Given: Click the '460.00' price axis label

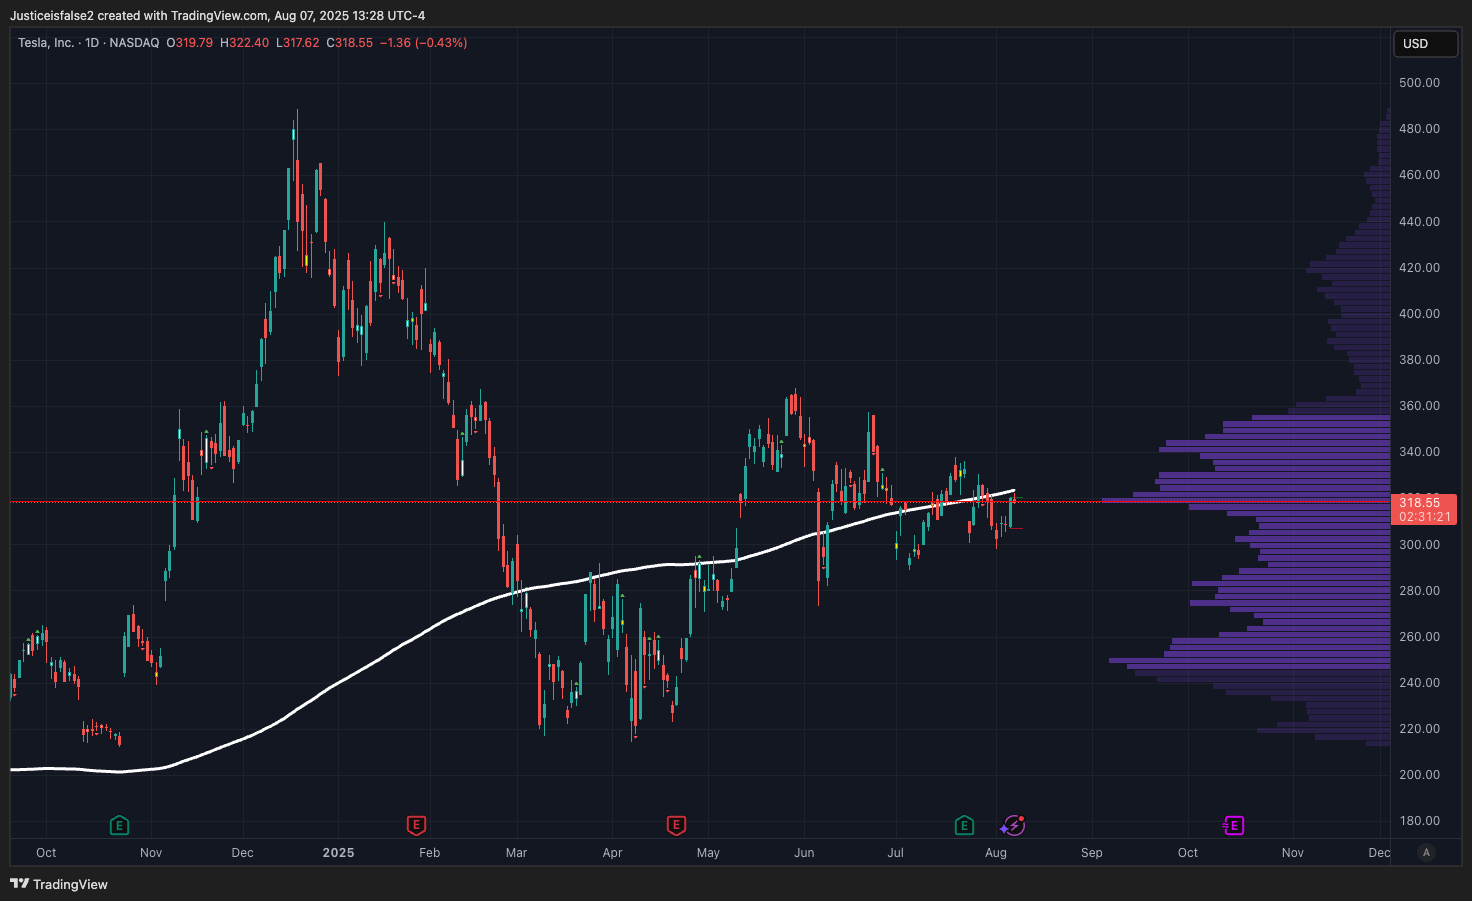Looking at the screenshot, I should click(1419, 175).
